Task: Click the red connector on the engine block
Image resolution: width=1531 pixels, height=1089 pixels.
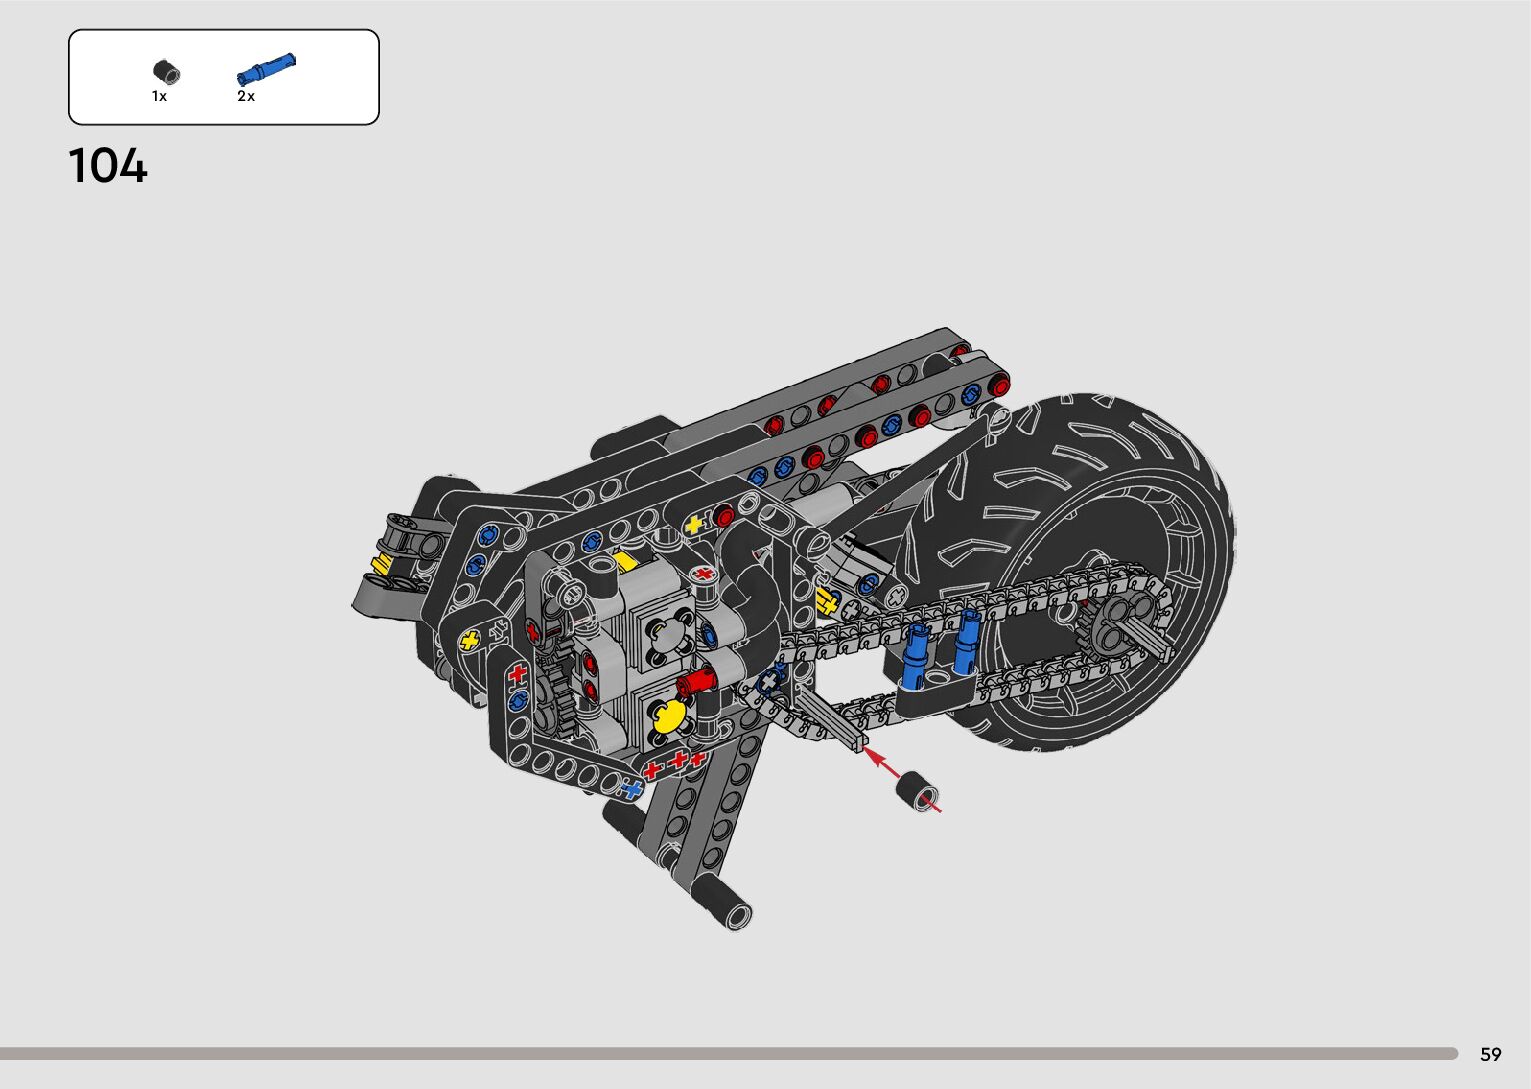Action: coord(697,683)
